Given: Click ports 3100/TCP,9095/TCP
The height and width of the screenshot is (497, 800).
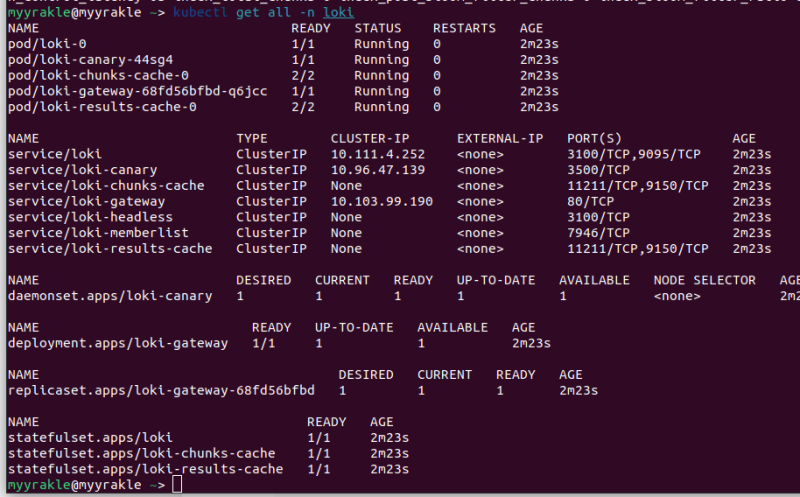Looking at the screenshot, I should 634,154.
